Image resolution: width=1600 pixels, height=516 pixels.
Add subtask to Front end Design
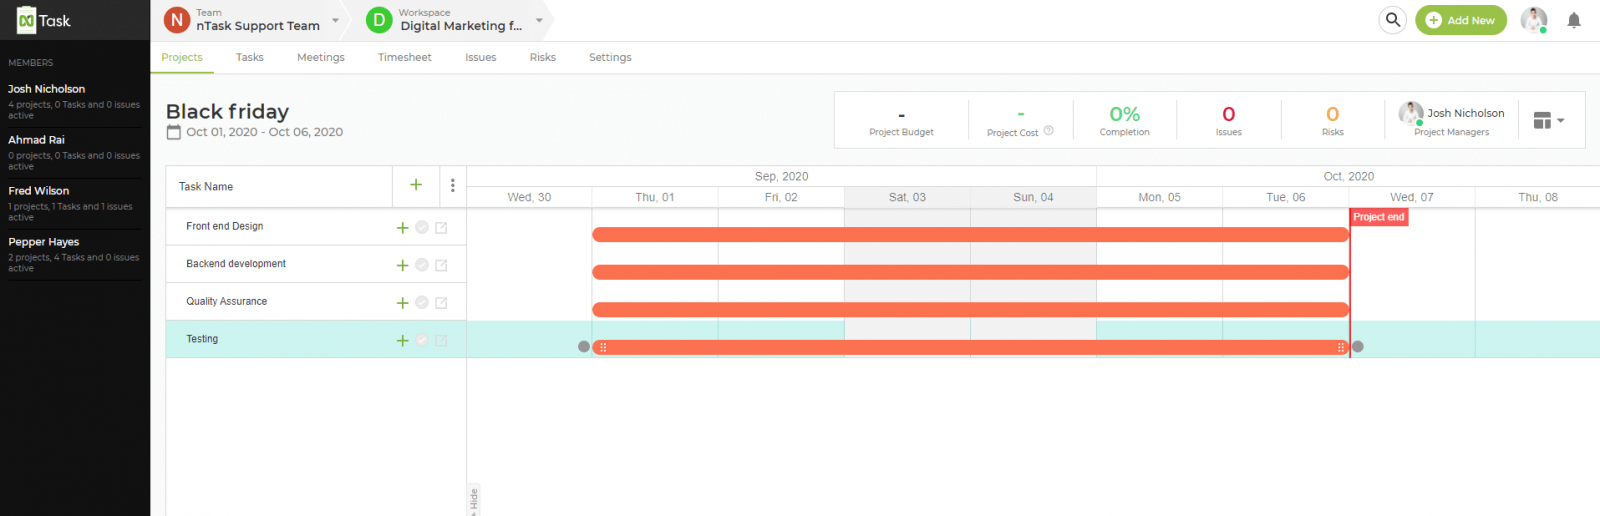[x=402, y=228]
